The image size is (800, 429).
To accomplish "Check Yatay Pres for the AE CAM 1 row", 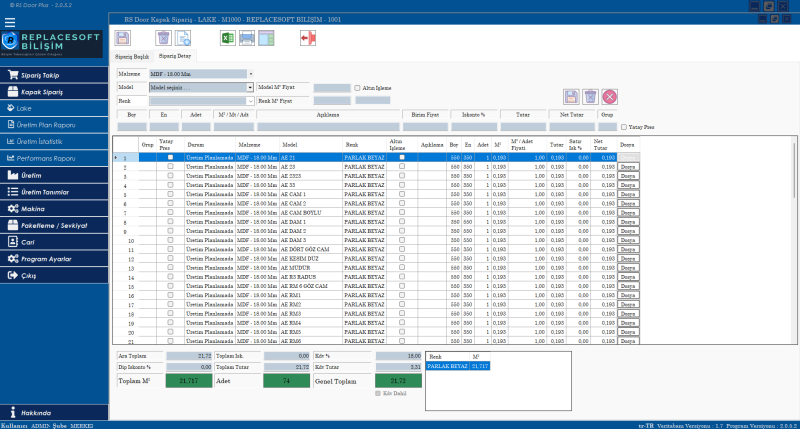I will pyautogui.click(x=170, y=194).
